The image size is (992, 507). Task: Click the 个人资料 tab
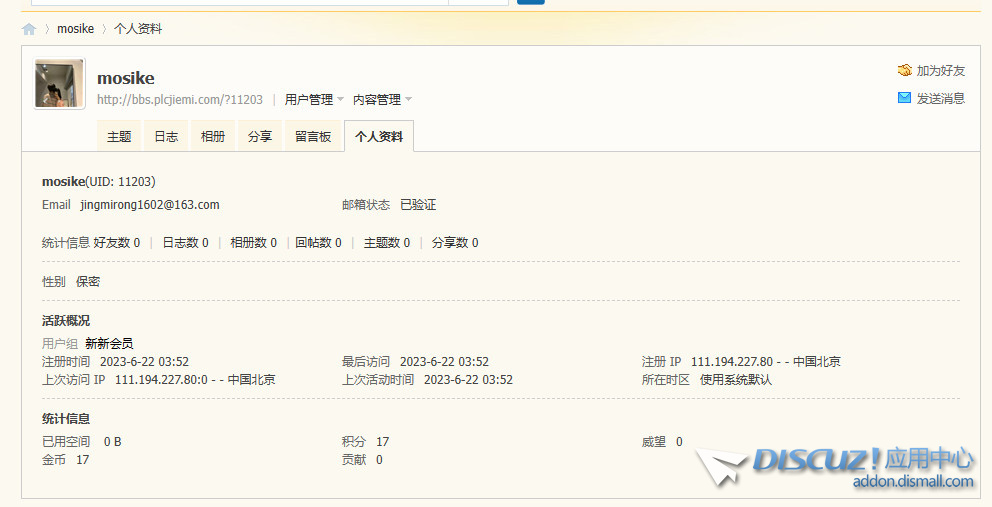[379, 137]
